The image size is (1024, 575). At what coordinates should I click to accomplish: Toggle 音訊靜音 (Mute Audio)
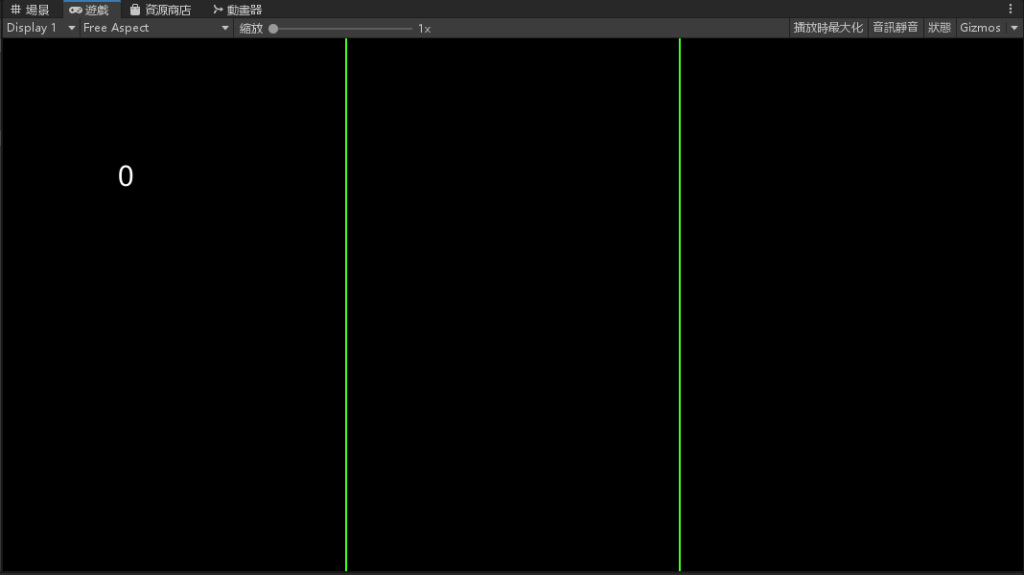[x=894, y=28]
